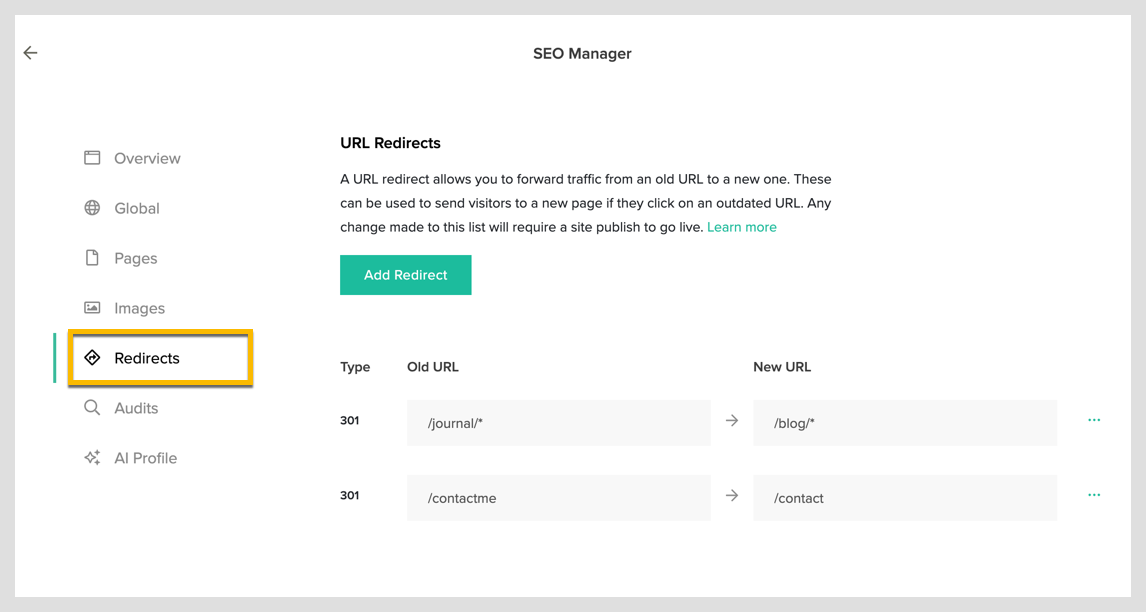This screenshot has width=1146, height=612.
Task: Click the Audits magnifier icon
Action: [92, 408]
